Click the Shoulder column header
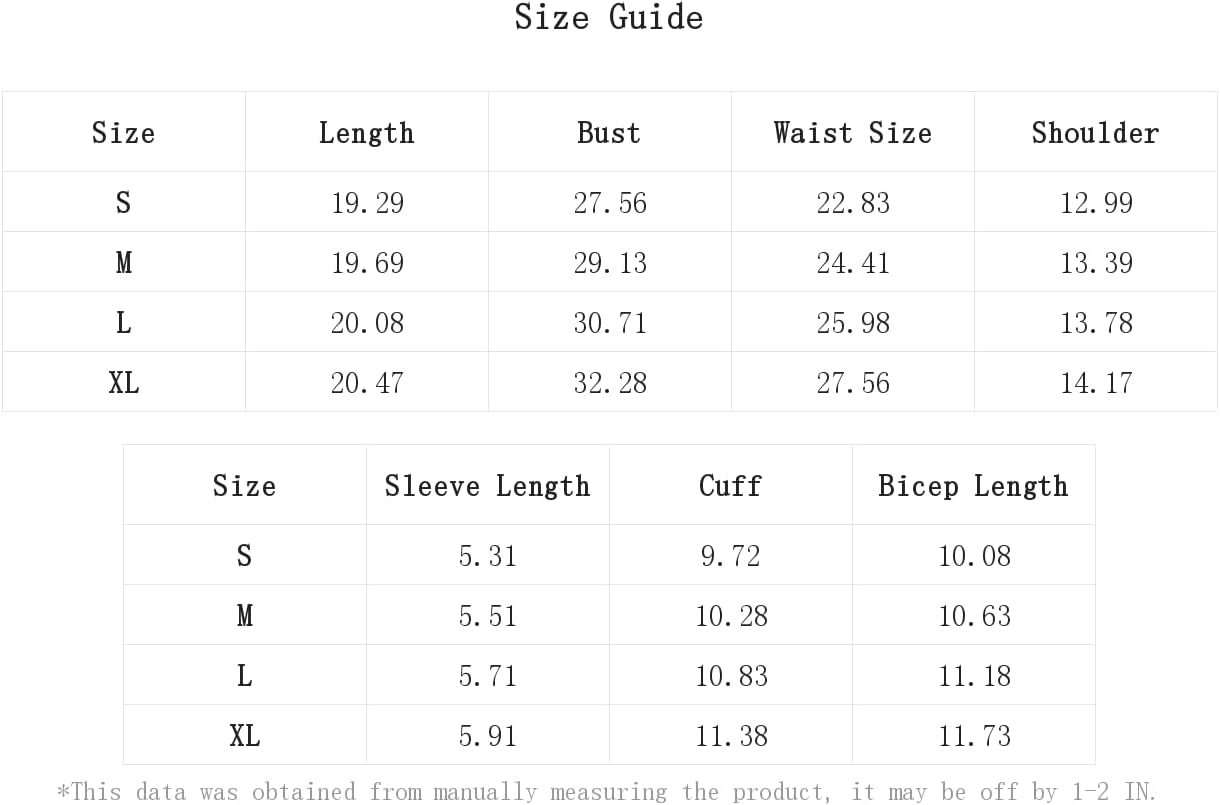The width and height of the screenshot is (1220, 805). [x=1095, y=133]
